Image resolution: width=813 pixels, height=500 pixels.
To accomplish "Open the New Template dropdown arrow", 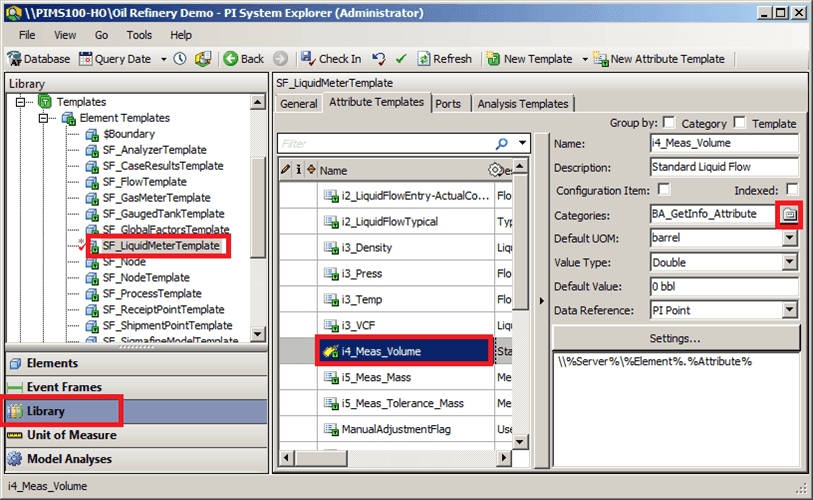I will tap(585, 60).
